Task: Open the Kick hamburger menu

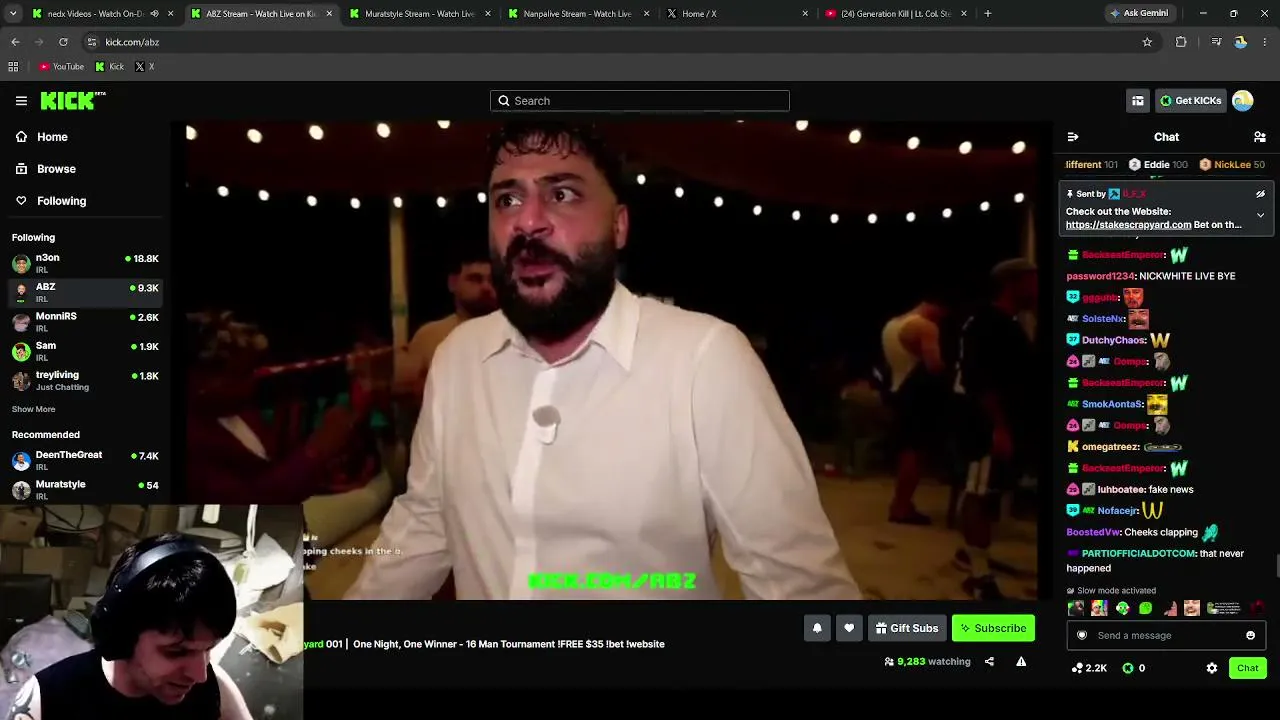Action: [21, 100]
